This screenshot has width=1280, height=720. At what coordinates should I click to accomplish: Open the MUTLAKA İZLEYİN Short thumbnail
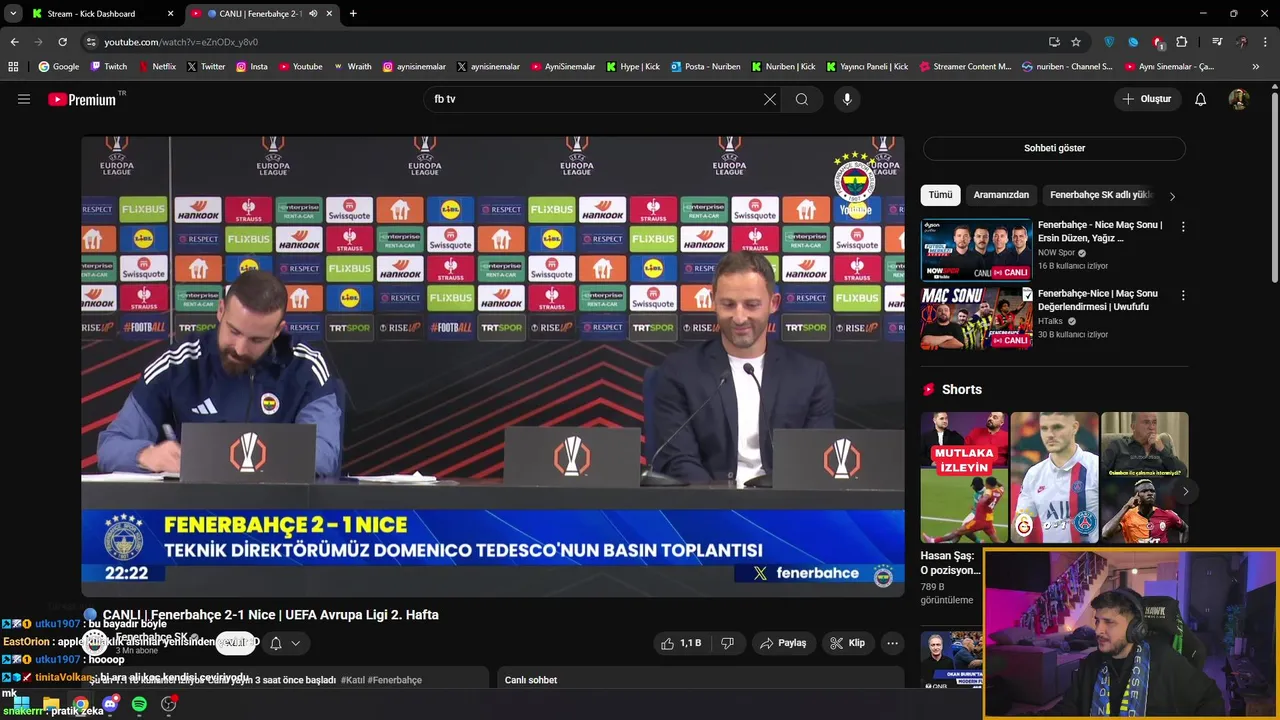tap(964, 478)
